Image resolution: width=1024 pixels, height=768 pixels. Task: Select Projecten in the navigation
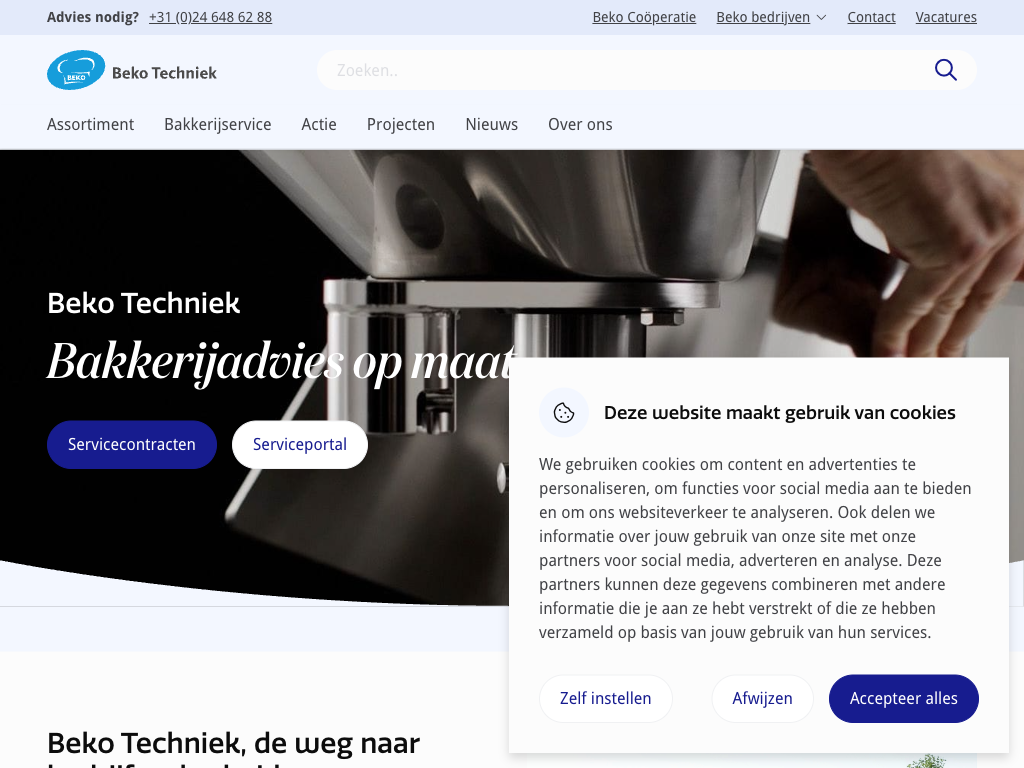[x=400, y=124]
